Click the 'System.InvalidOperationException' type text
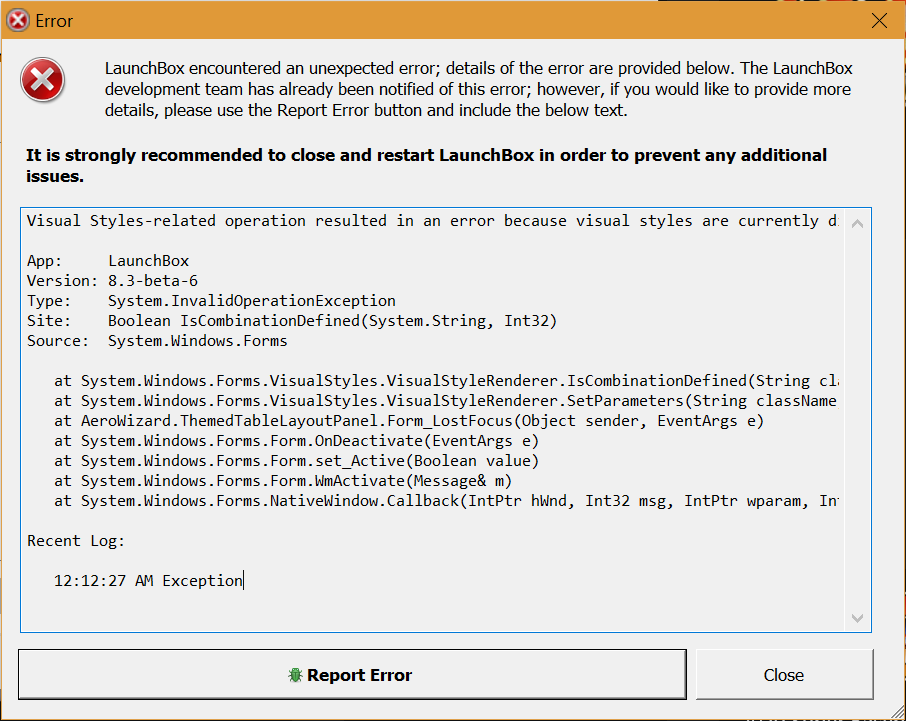 251,301
